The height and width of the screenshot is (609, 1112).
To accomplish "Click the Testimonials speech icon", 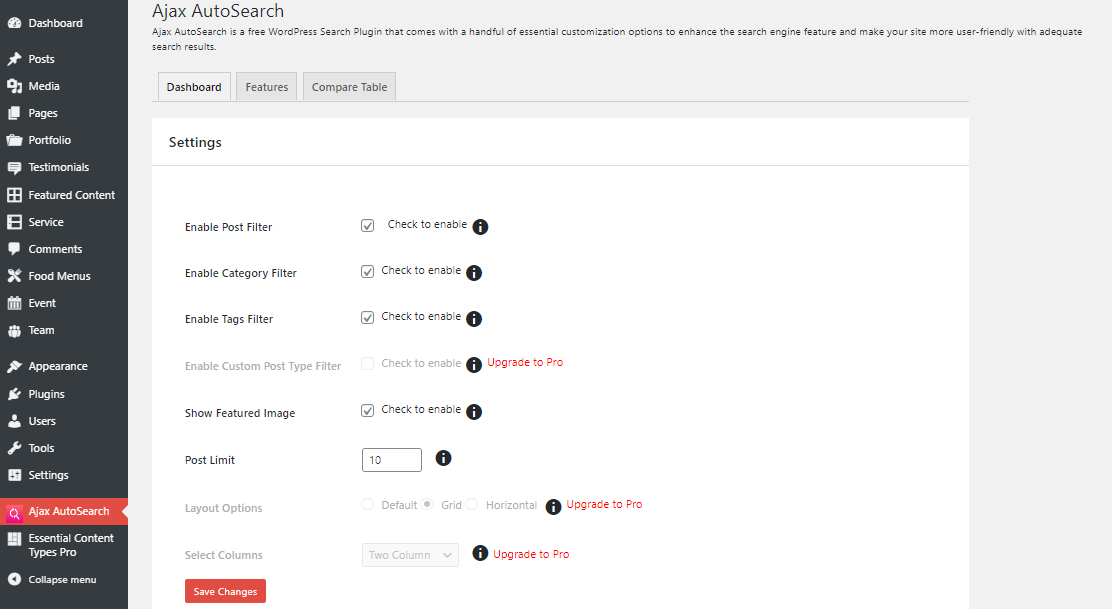I will tap(14, 167).
